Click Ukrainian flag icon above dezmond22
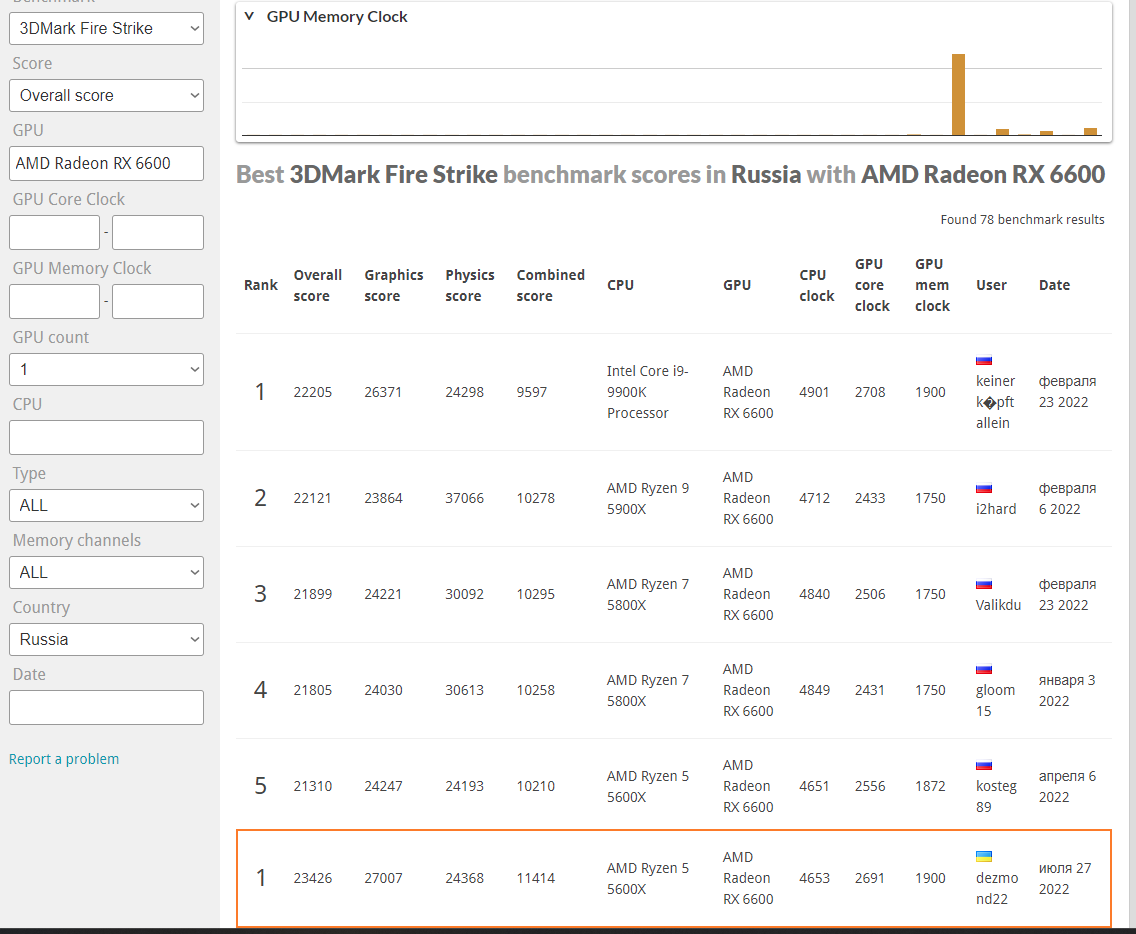The width and height of the screenshot is (1136, 934). tap(984, 857)
